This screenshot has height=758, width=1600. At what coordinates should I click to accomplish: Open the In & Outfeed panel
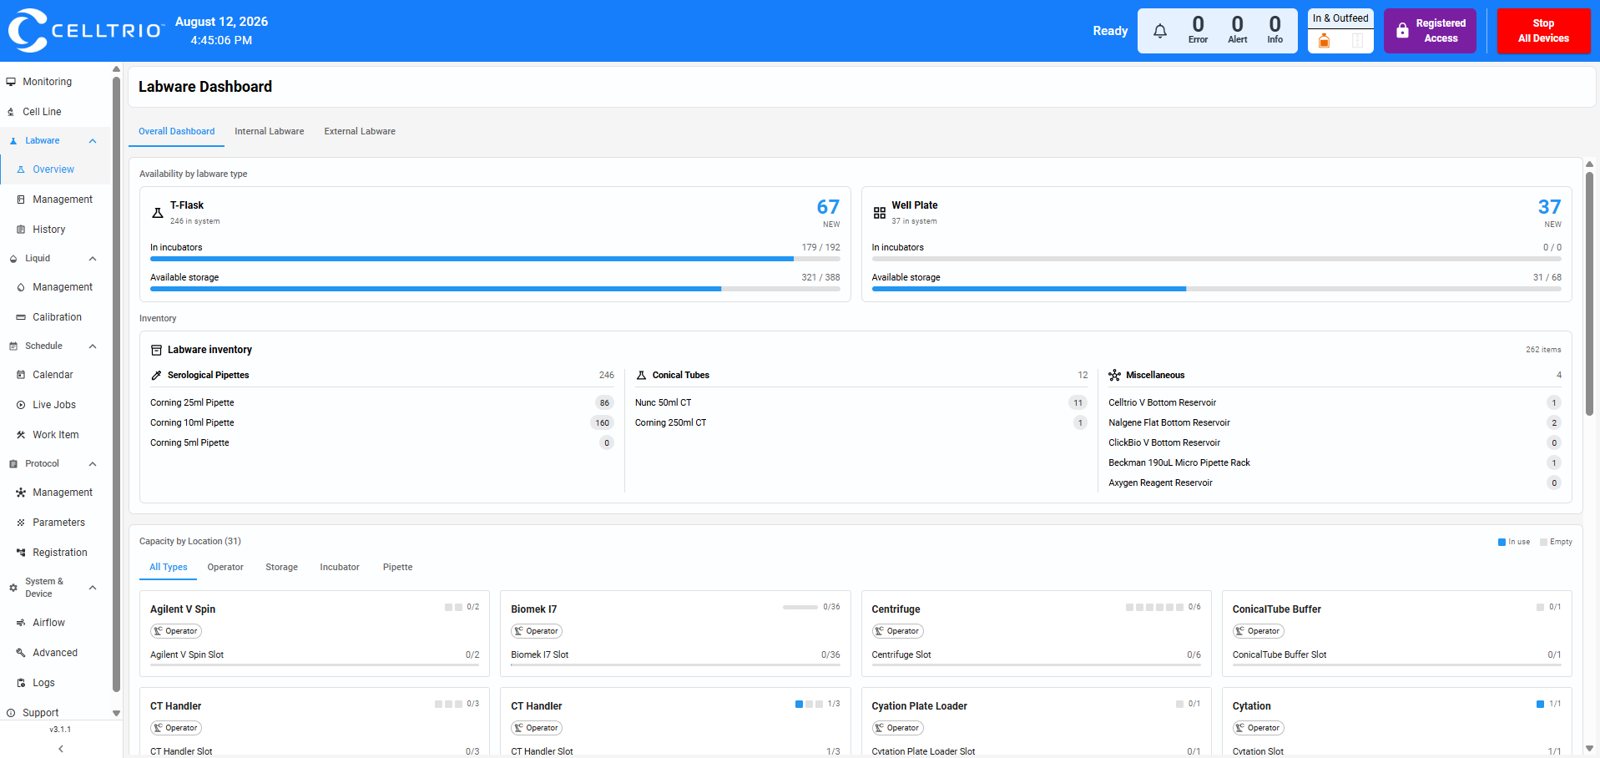[x=1341, y=31]
